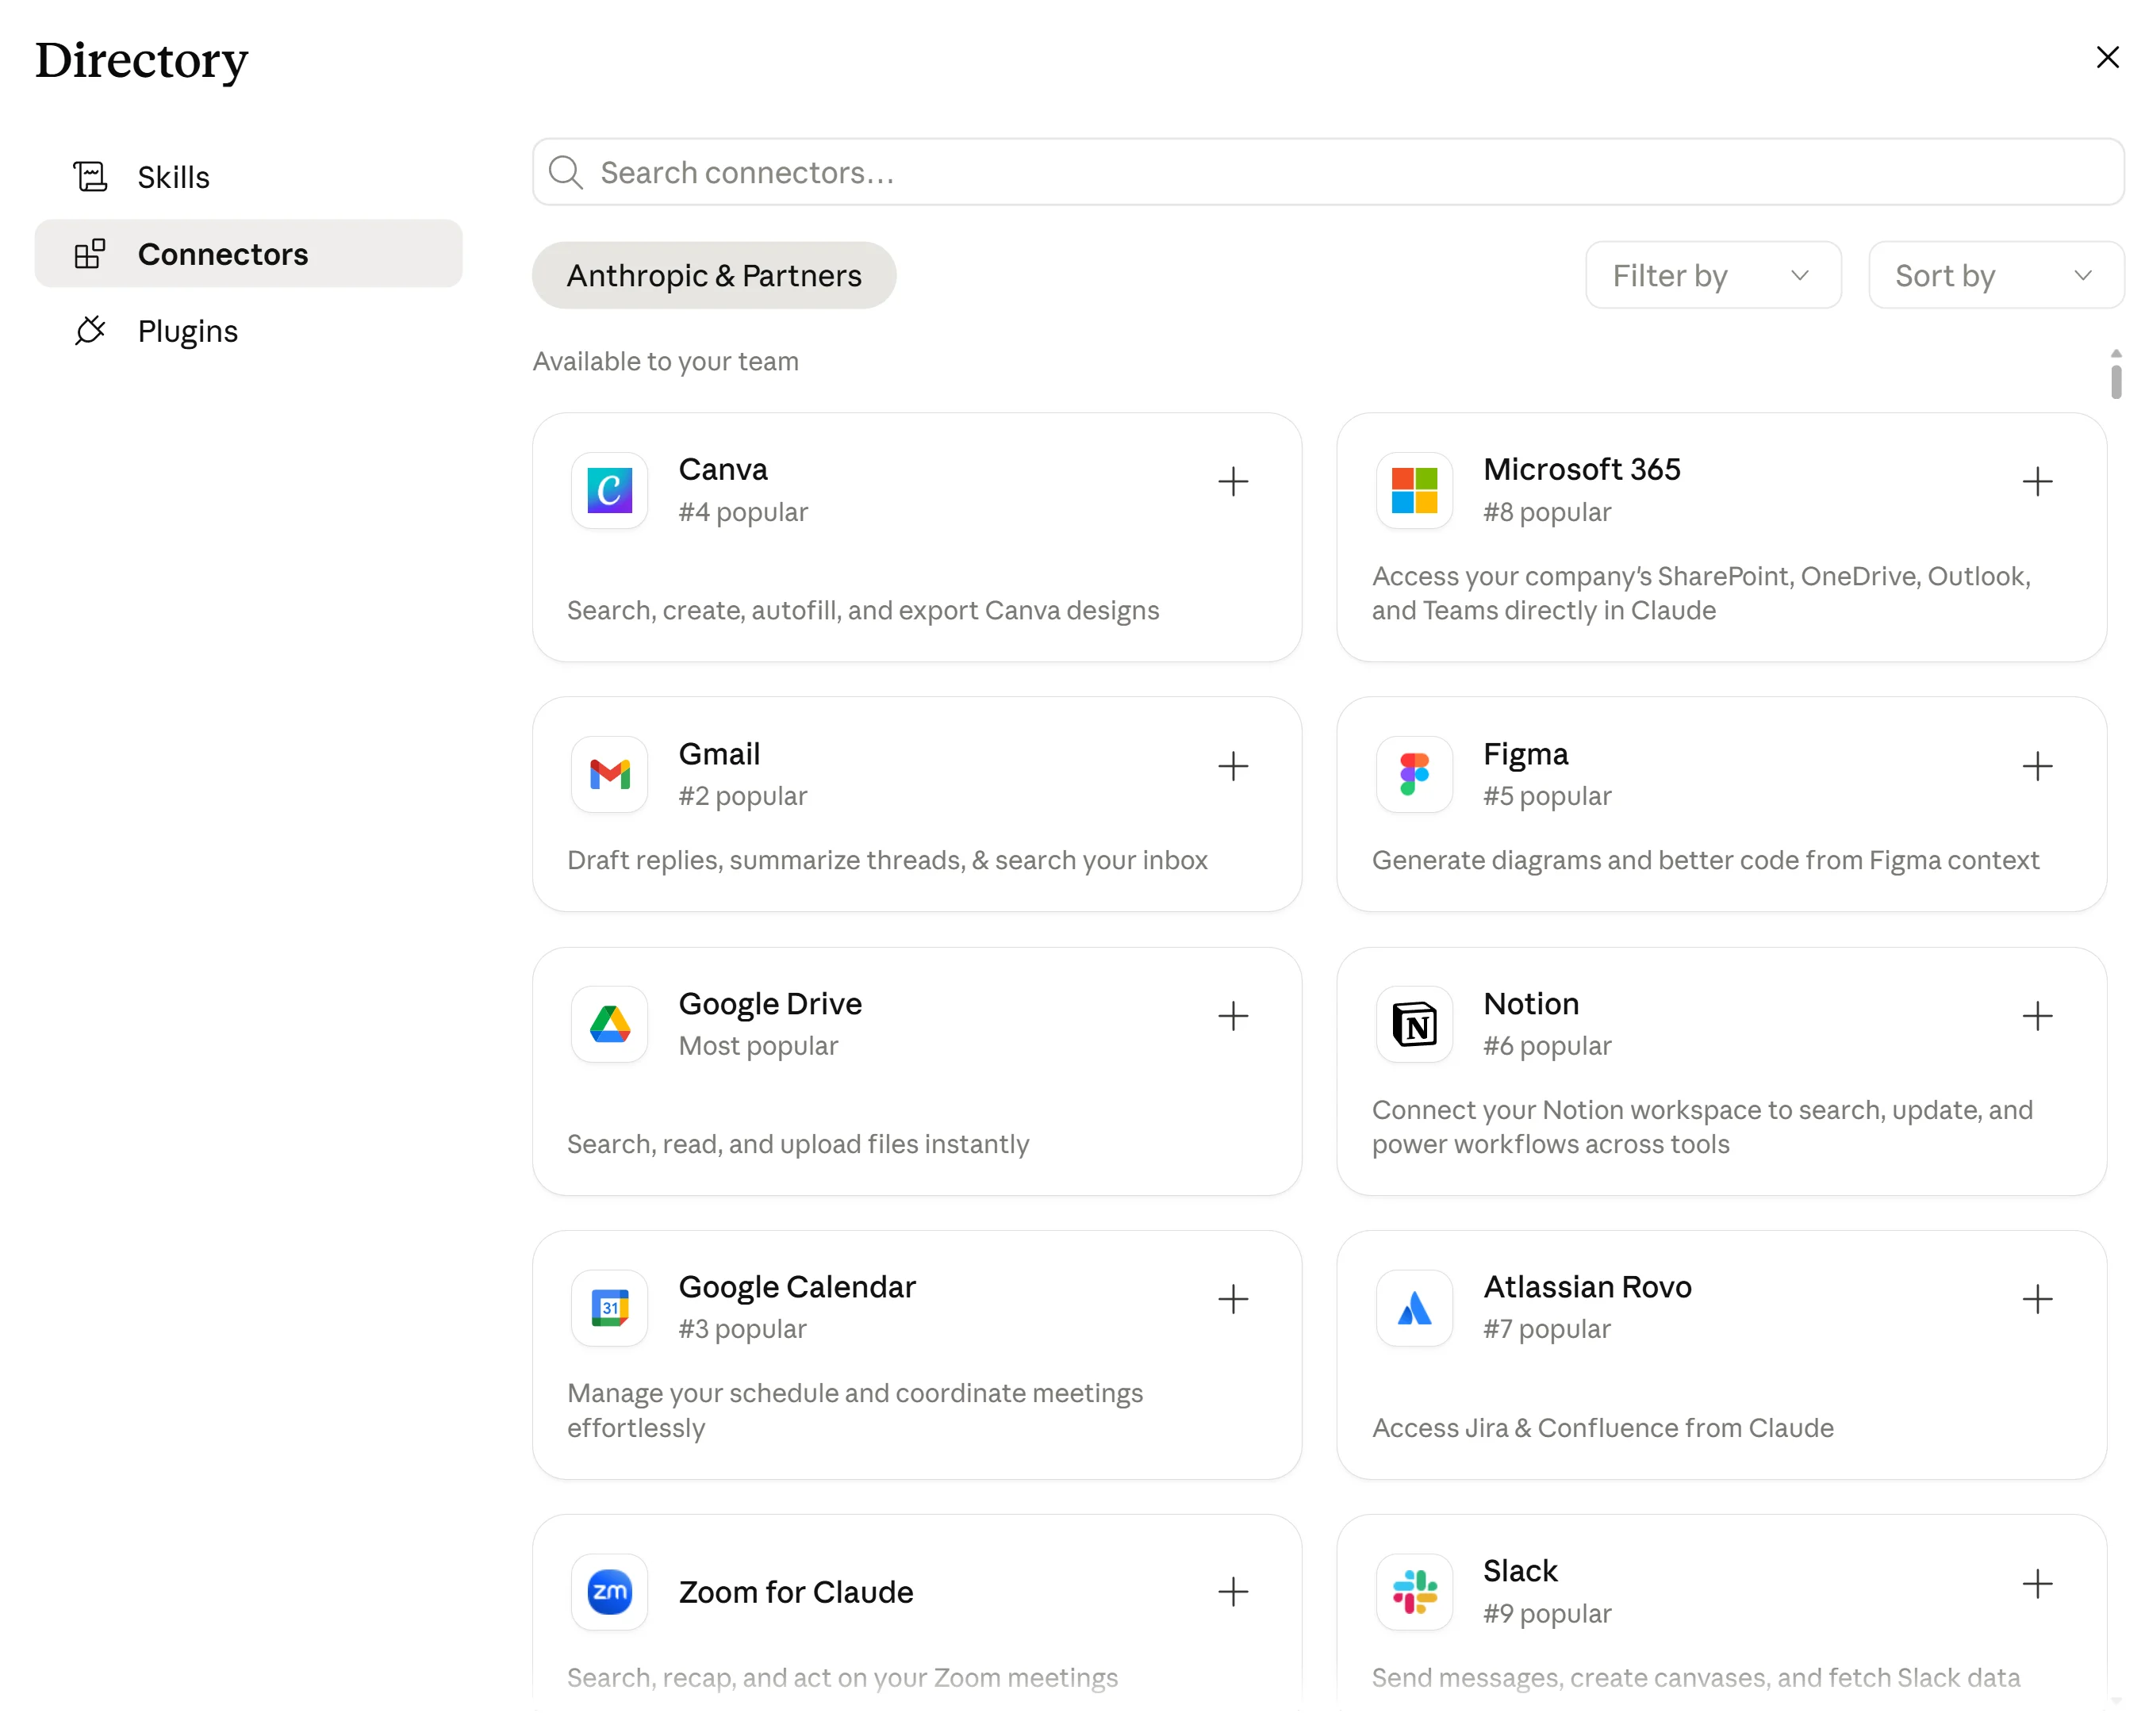
Task: Click the Skills scroll icon in sidebar
Action: coord(90,177)
